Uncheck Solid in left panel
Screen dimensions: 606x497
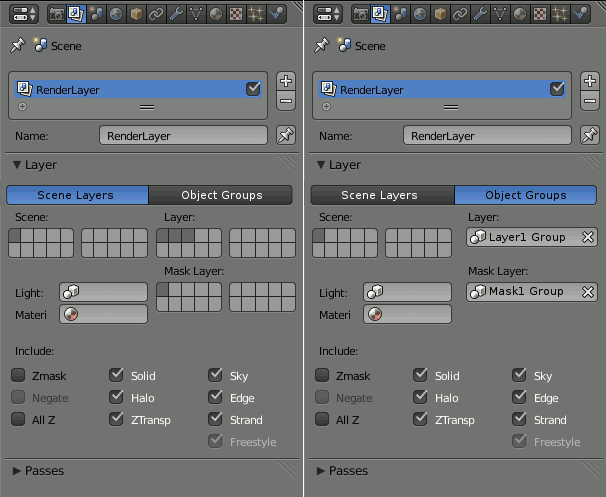pos(116,375)
